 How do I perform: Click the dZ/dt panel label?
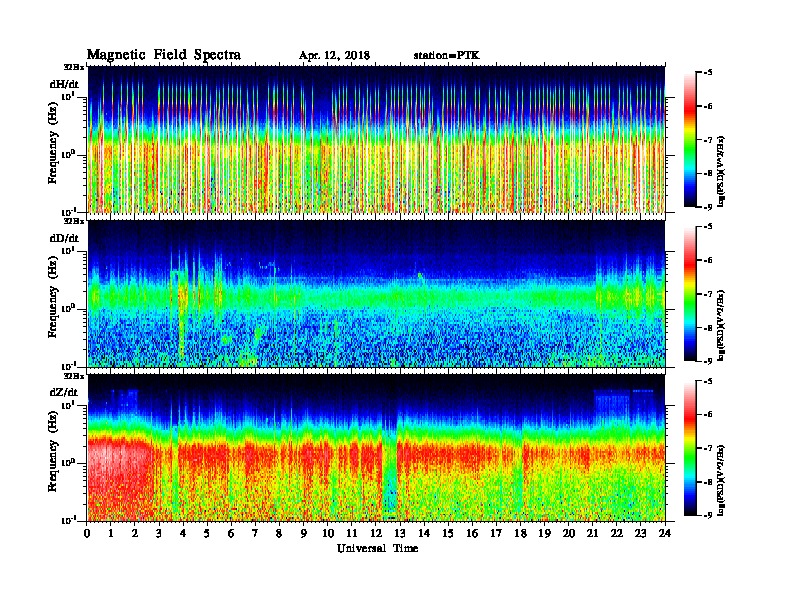[x=64, y=392]
